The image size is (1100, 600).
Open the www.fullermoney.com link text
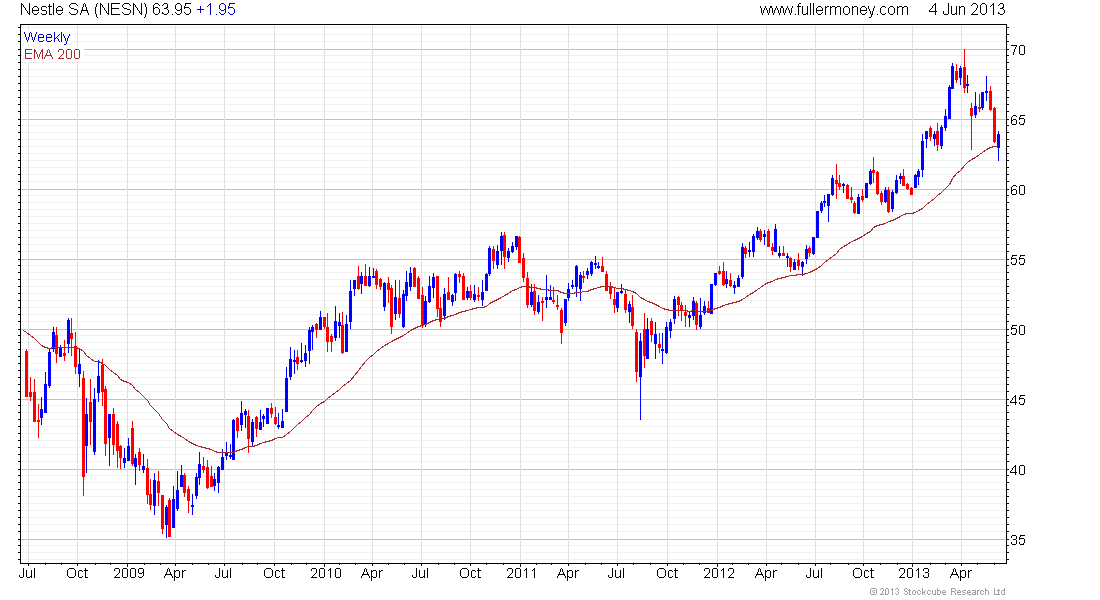[833, 10]
